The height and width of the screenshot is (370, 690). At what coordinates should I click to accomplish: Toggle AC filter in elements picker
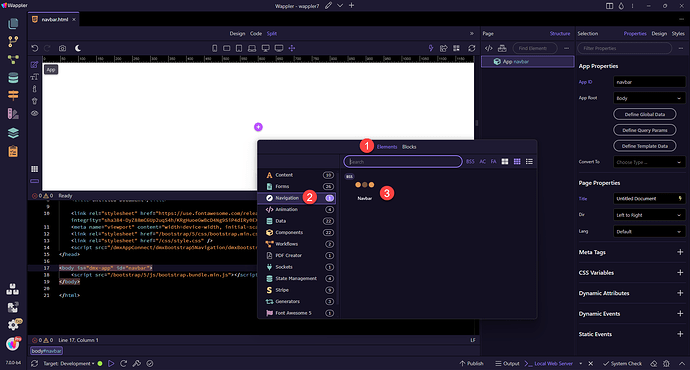[x=483, y=161]
